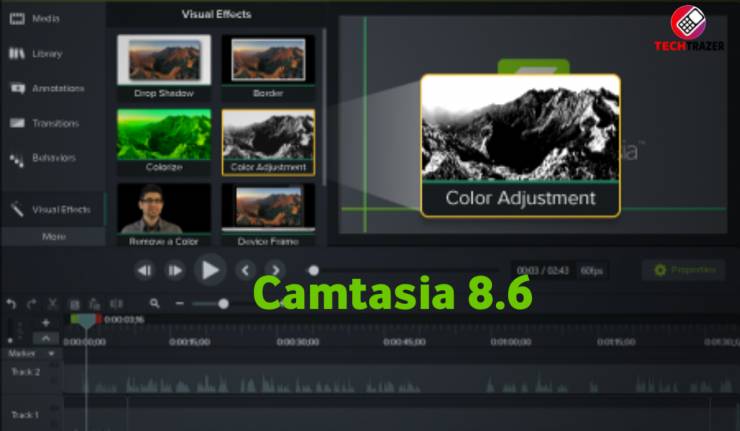Screen dimensions: 740x431
Task: Select the Track 2 label
Action: click(25, 372)
